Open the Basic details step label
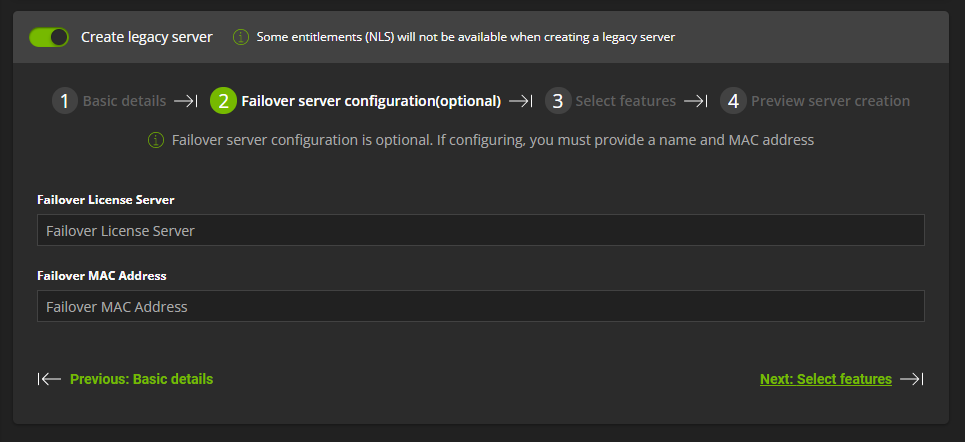The height and width of the screenshot is (442, 965). (124, 101)
